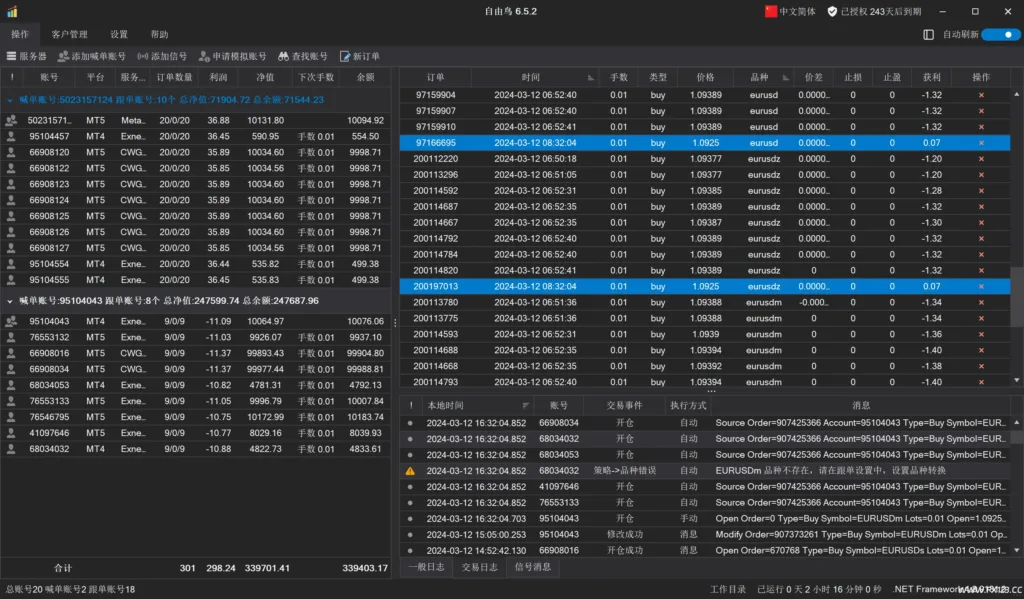Sort accounts by 净值 column header
1024x599 pixels.
[x=265, y=77]
